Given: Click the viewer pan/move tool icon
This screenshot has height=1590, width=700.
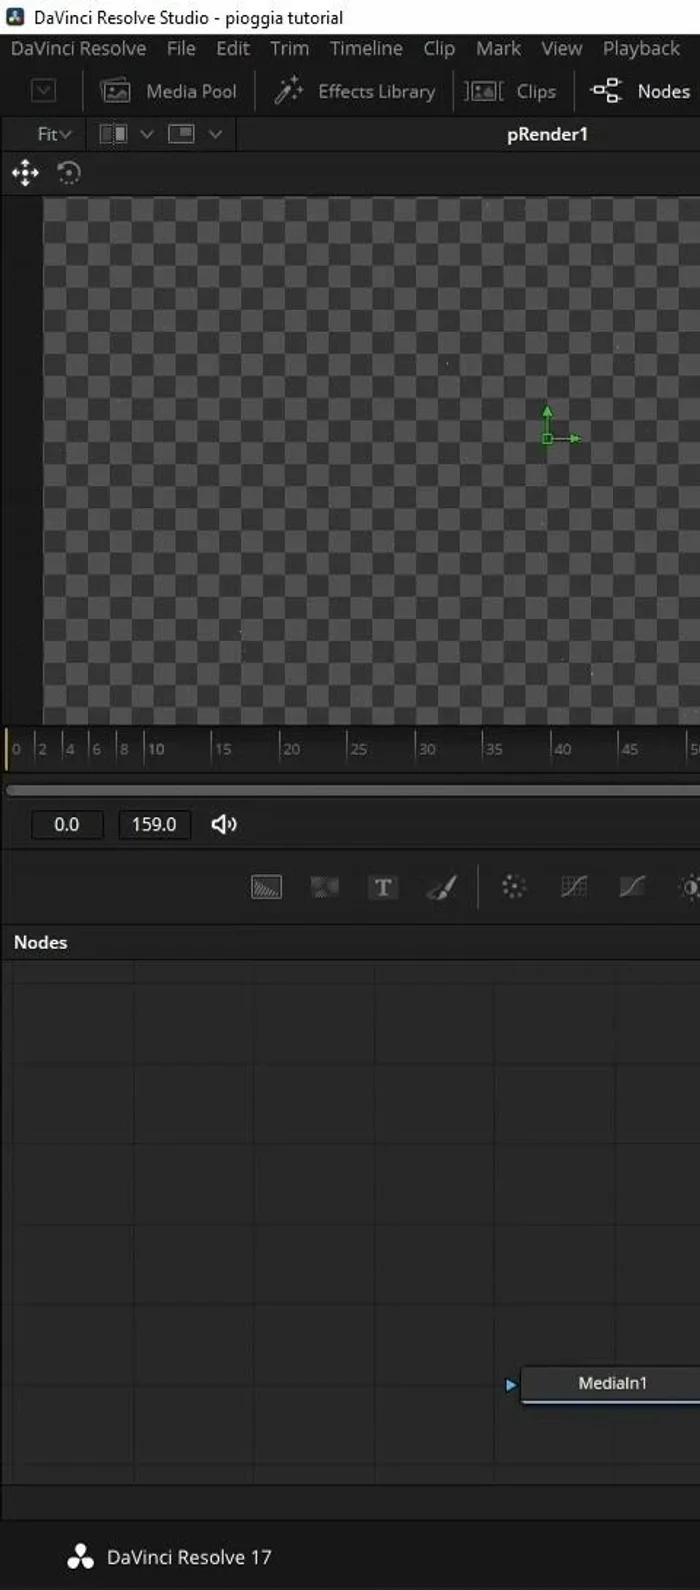Looking at the screenshot, I should (25, 173).
